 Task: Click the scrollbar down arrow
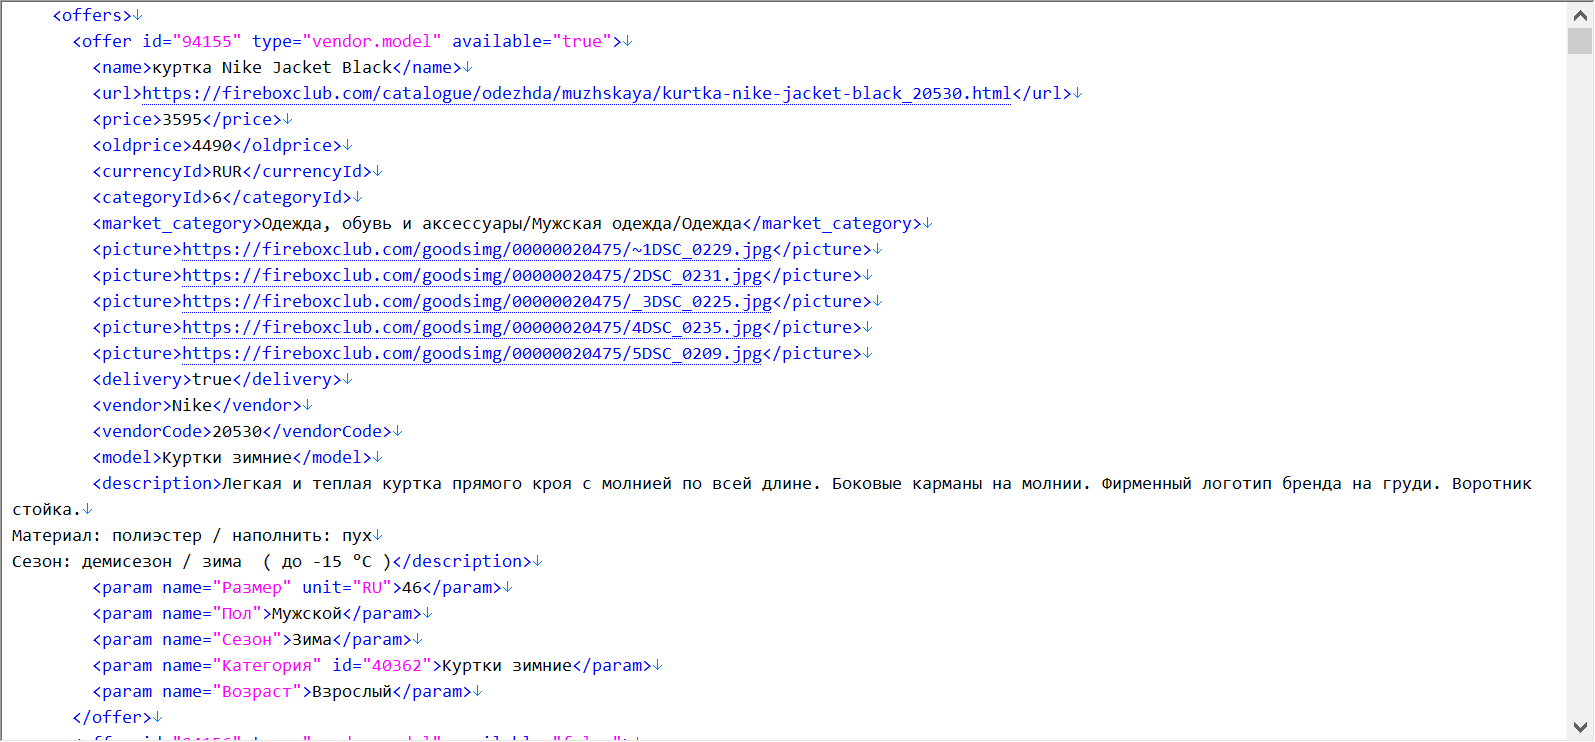pyautogui.click(x=1580, y=728)
